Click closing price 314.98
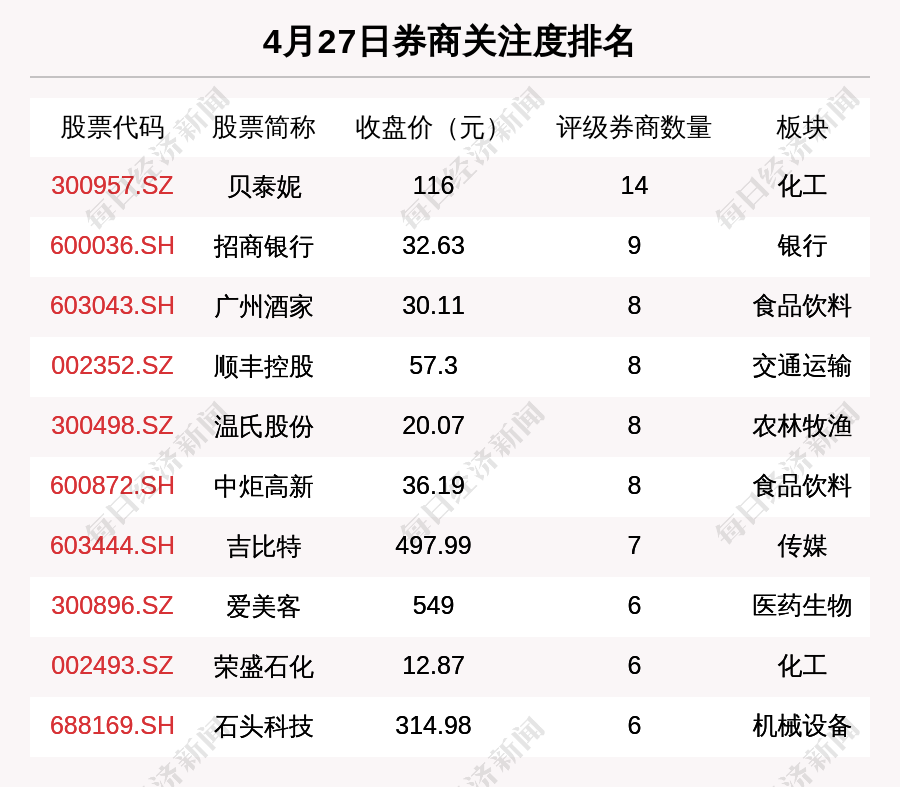This screenshot has width=900, height=787. coord(433,726)
